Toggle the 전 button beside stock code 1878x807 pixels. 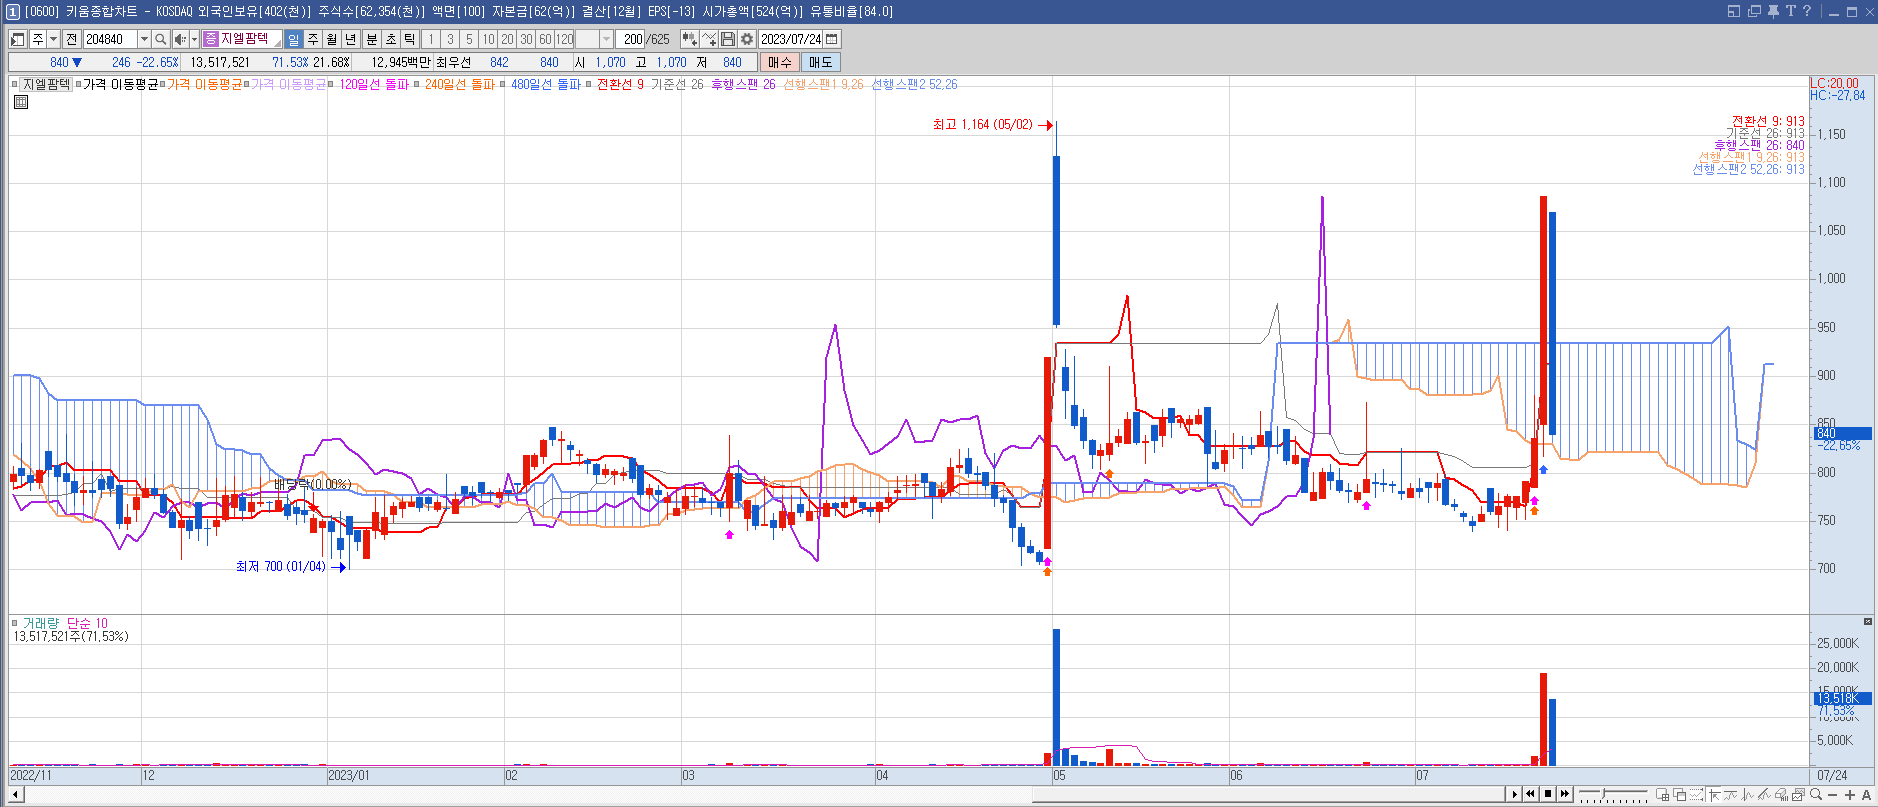pyautogui.click(x=71, y=39)
